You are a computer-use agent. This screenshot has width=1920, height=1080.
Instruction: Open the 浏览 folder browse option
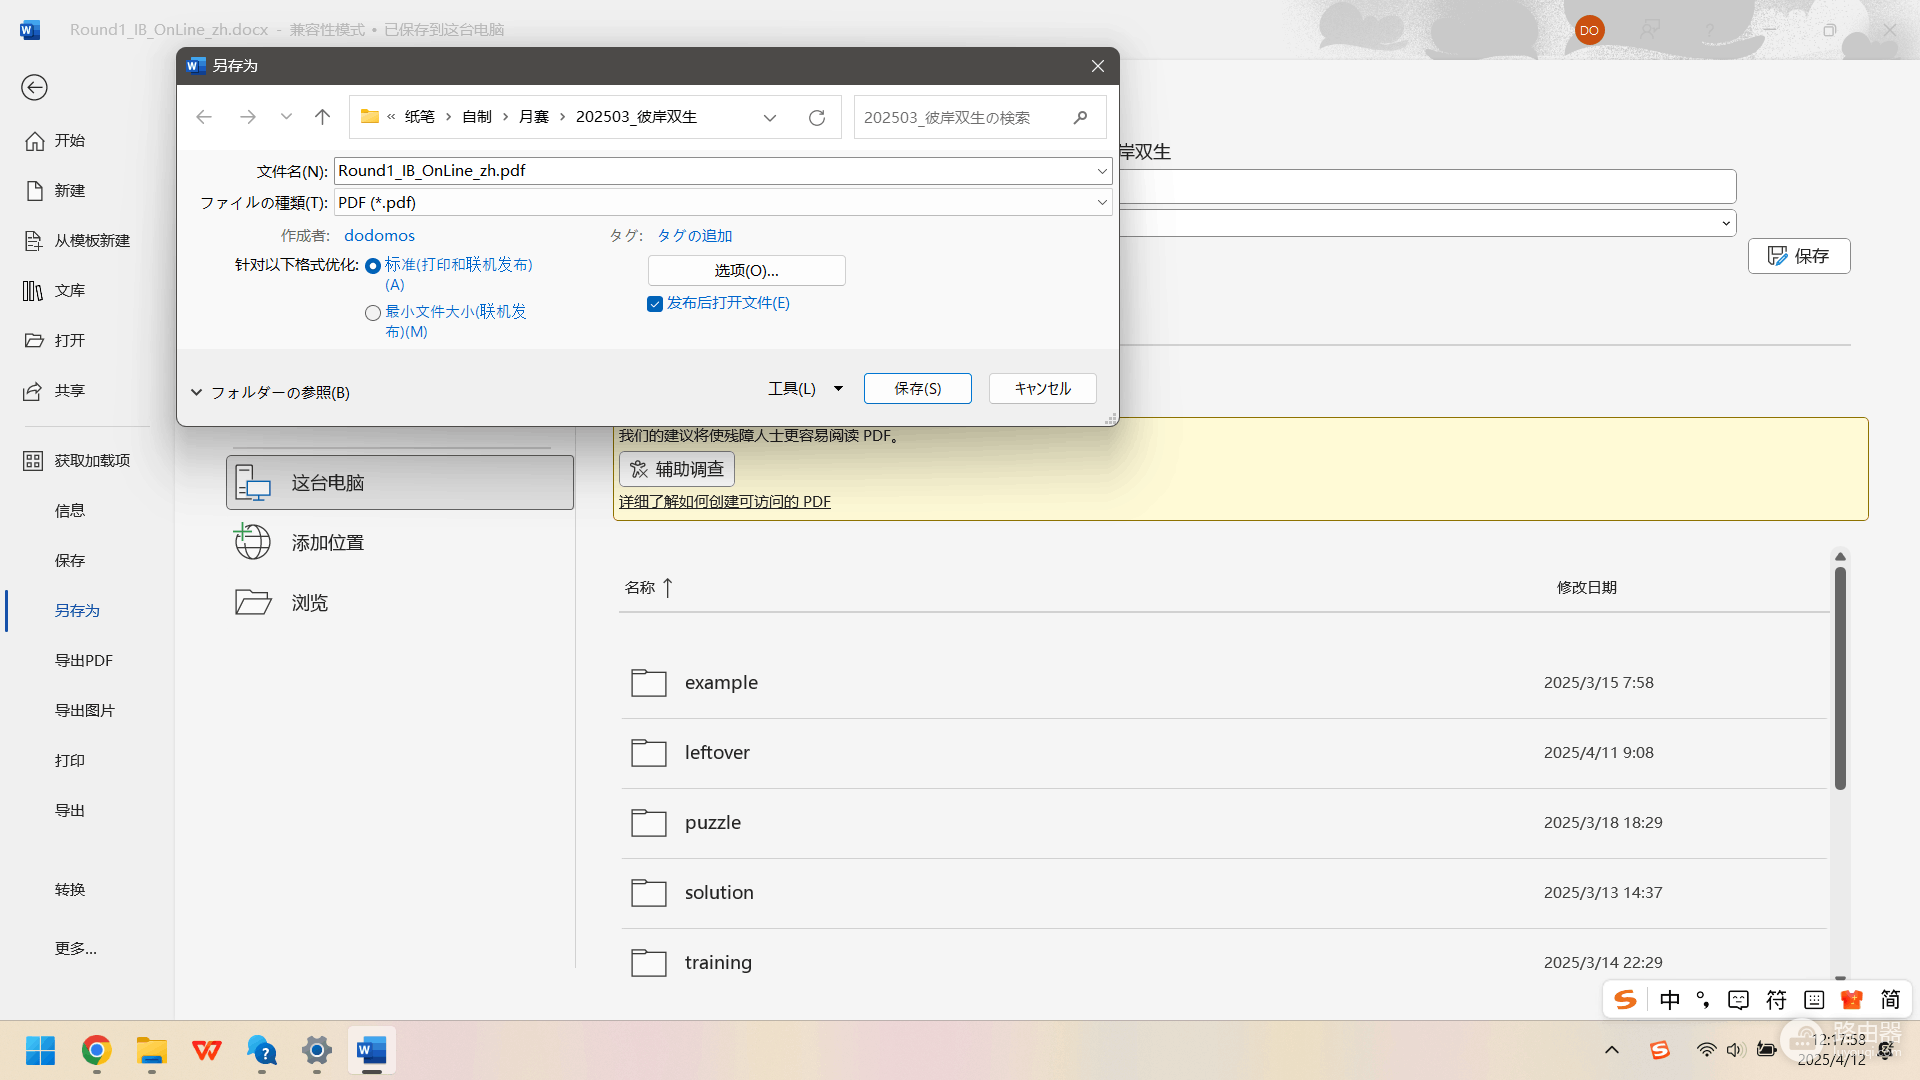pos(400,603)
